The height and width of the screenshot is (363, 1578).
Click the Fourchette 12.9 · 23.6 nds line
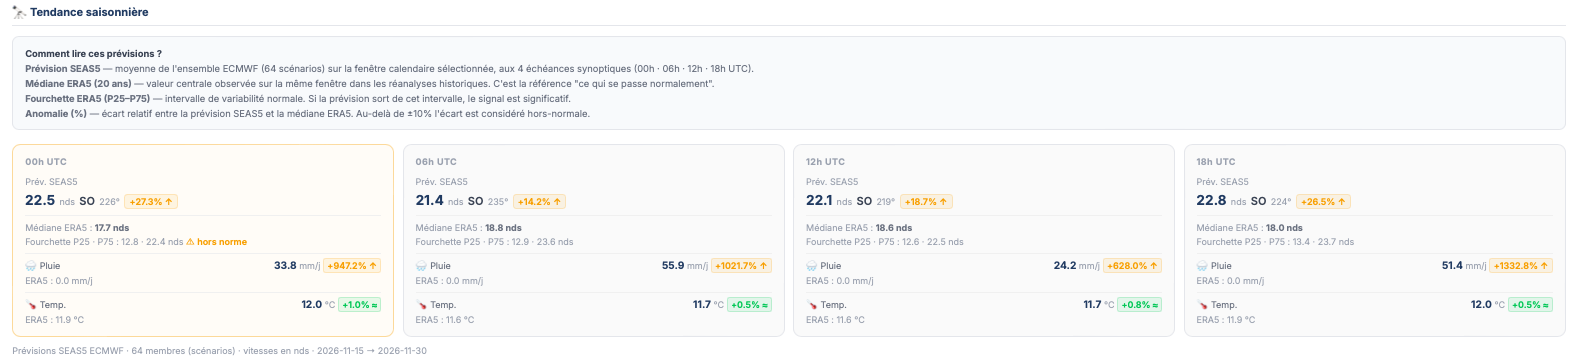[x=494, y=242]
